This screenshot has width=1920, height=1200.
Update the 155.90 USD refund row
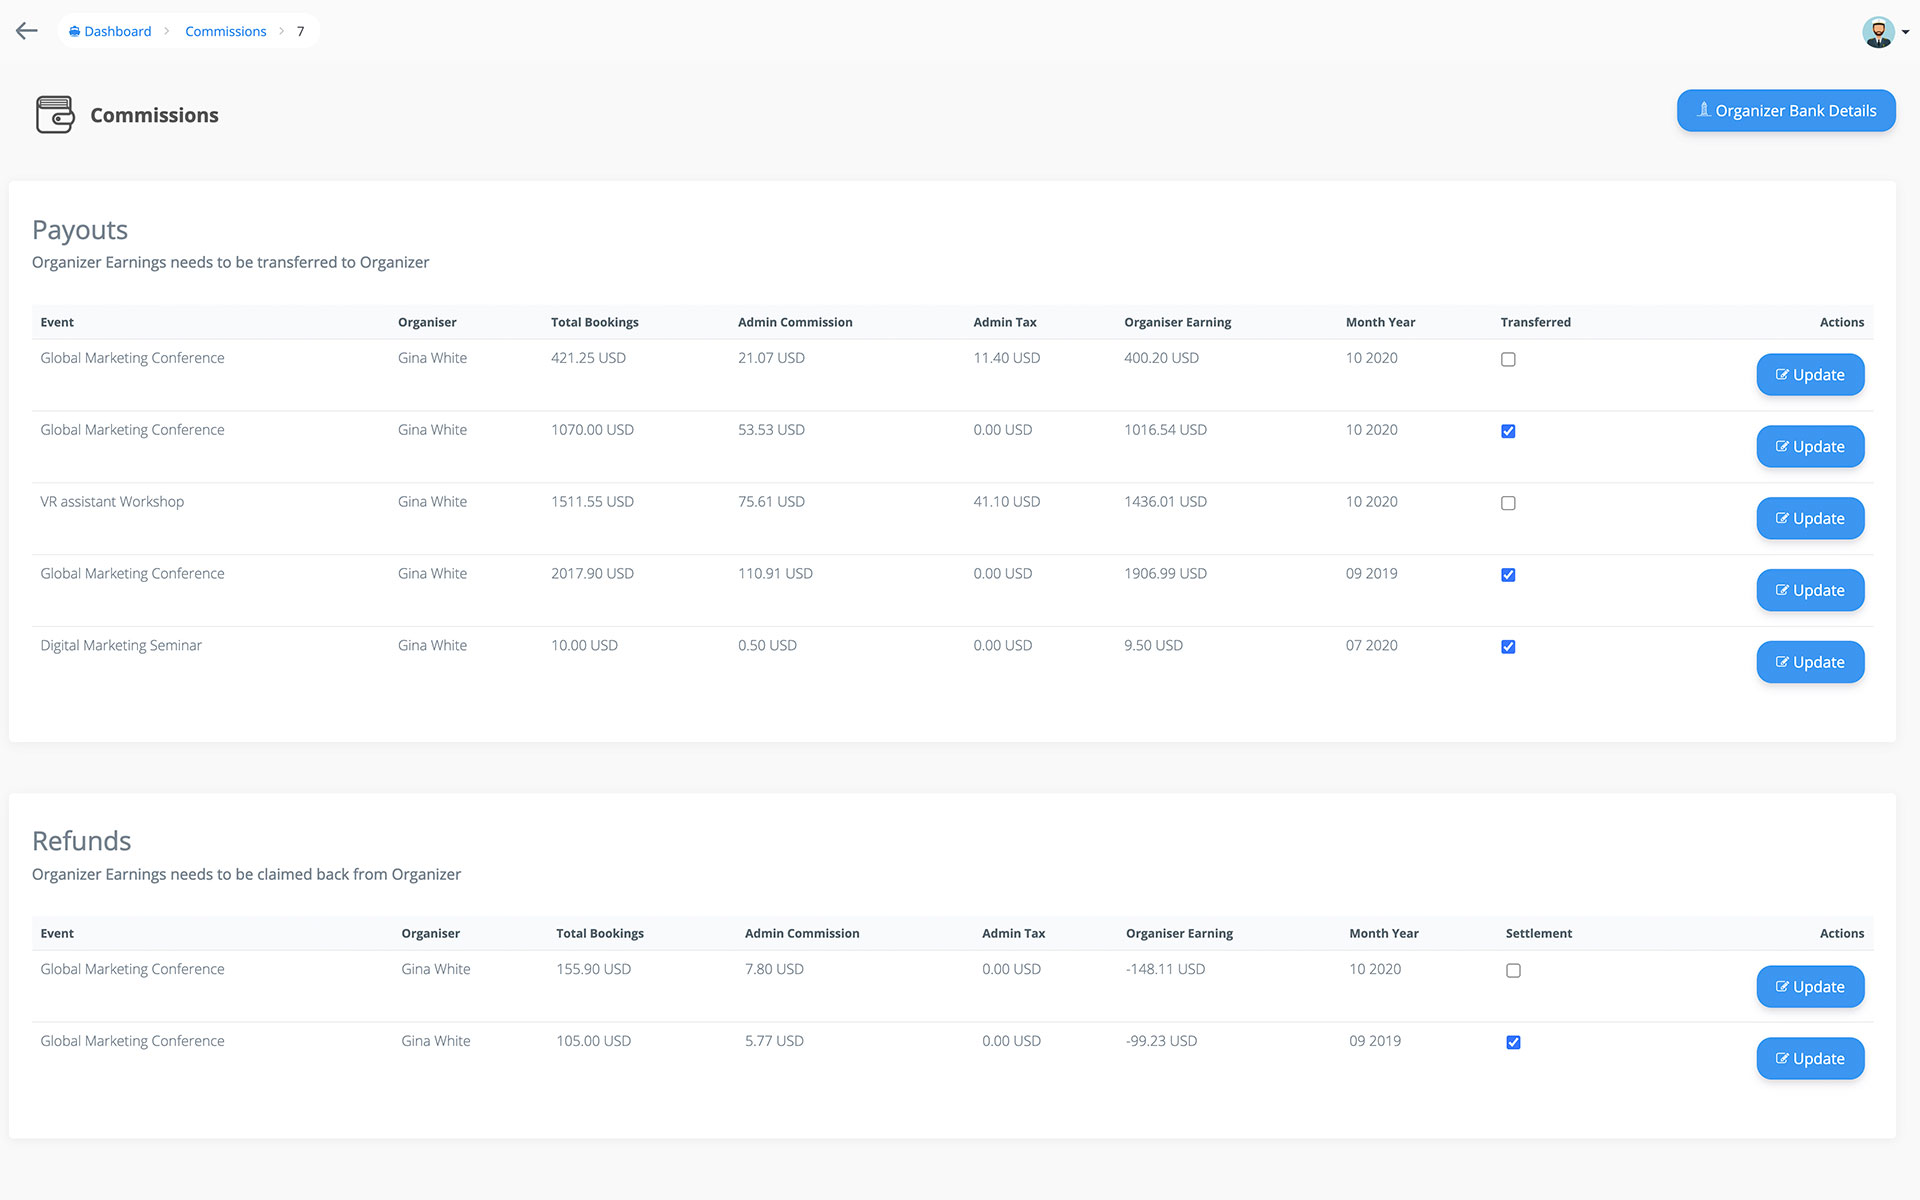[x=1809, y=987]
